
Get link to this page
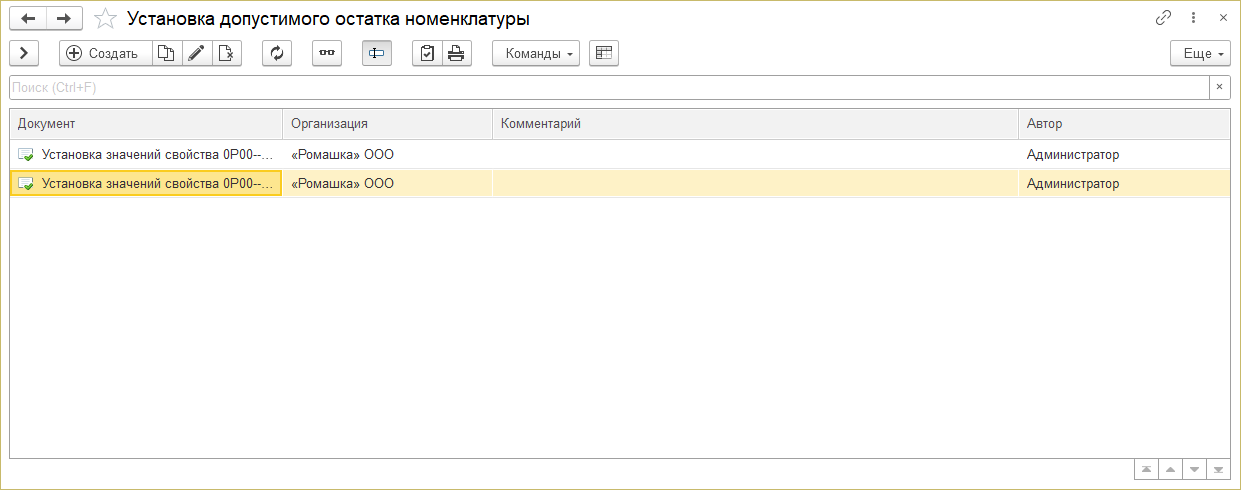[1163, 18]
